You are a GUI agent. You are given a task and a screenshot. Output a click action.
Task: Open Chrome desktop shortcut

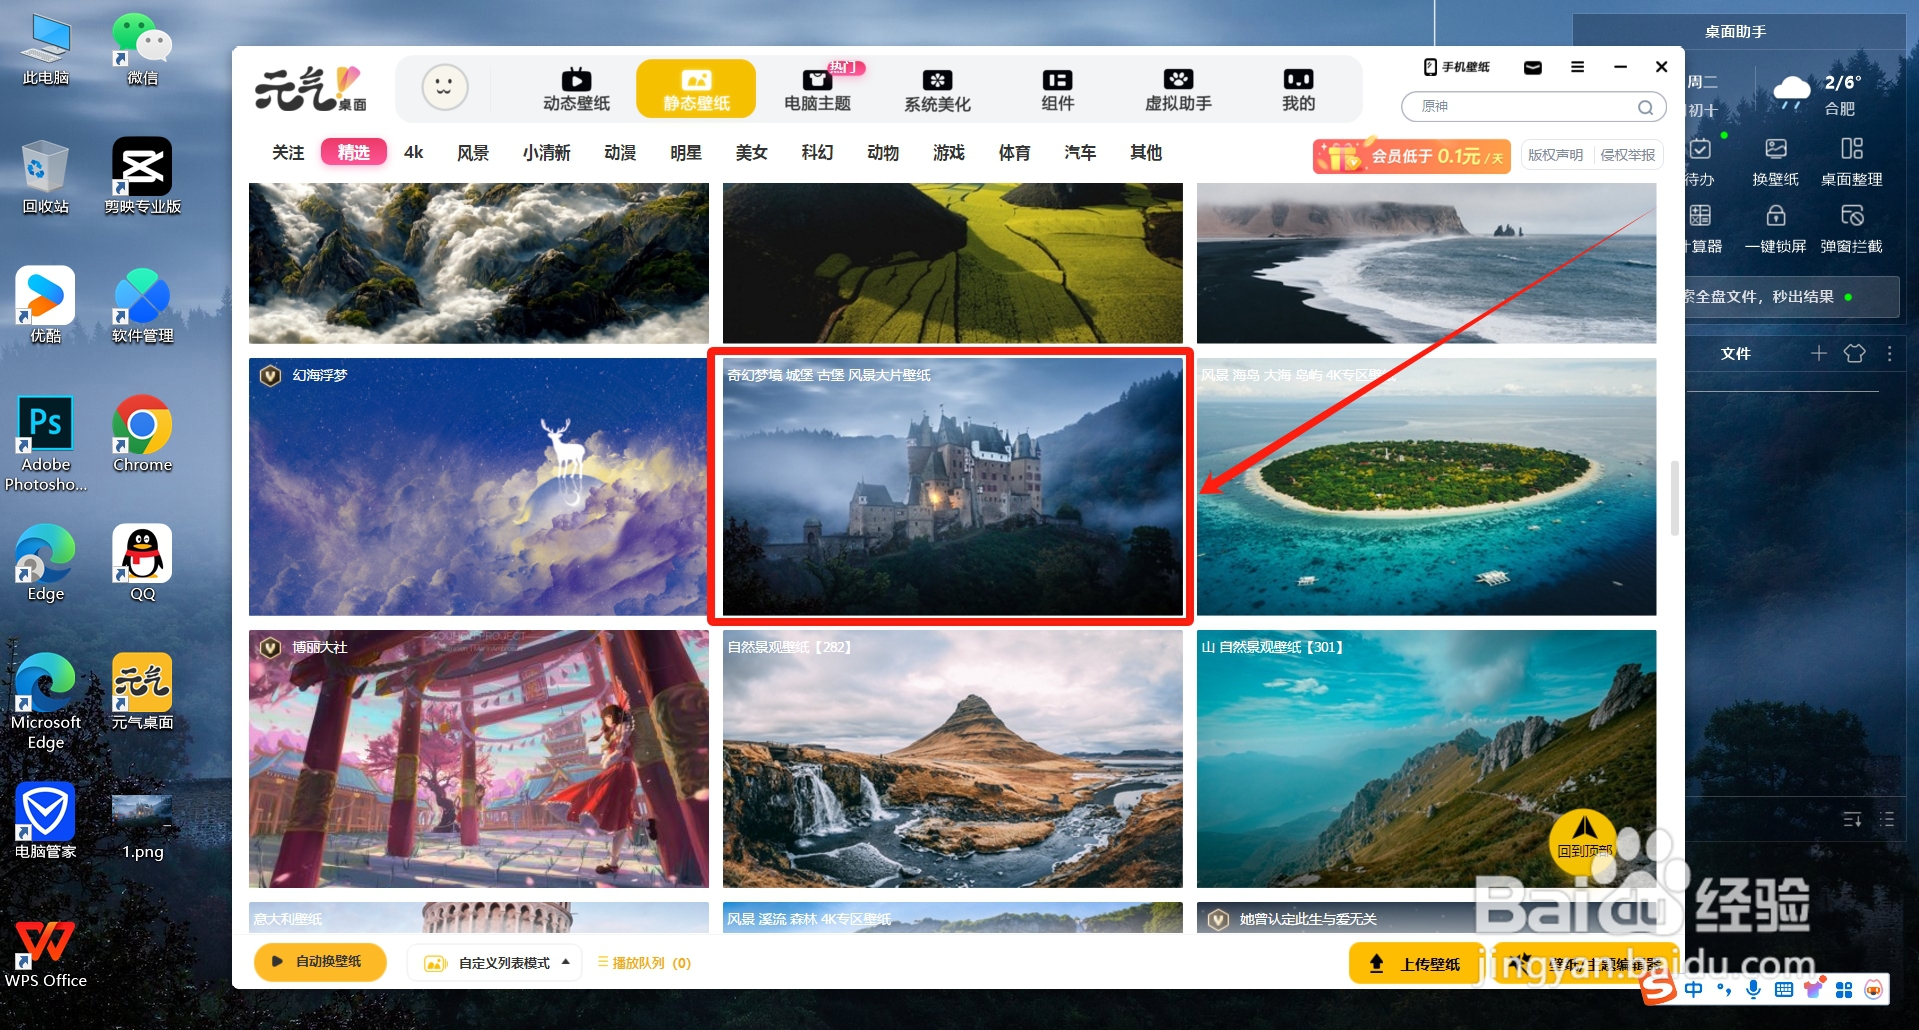(142, 434)
